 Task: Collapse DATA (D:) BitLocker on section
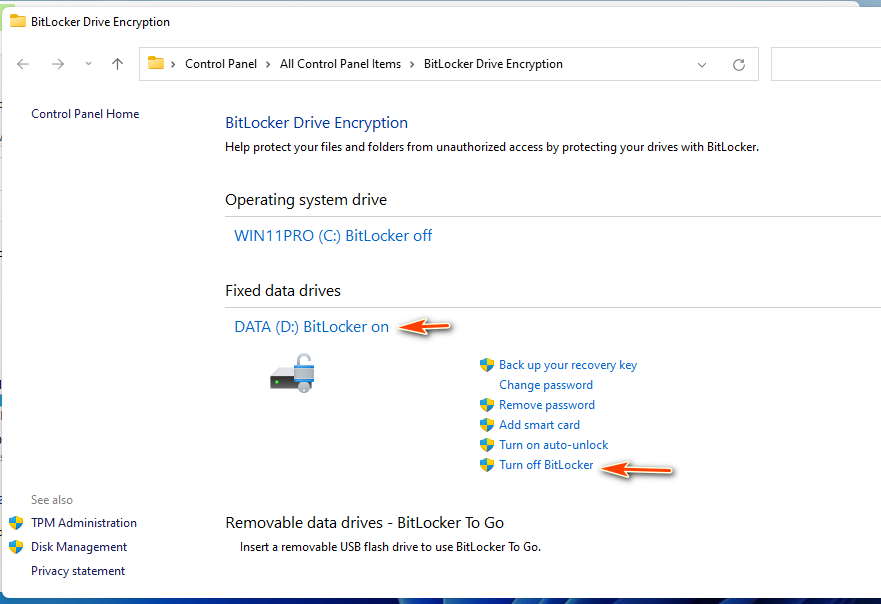coord(311,326)
